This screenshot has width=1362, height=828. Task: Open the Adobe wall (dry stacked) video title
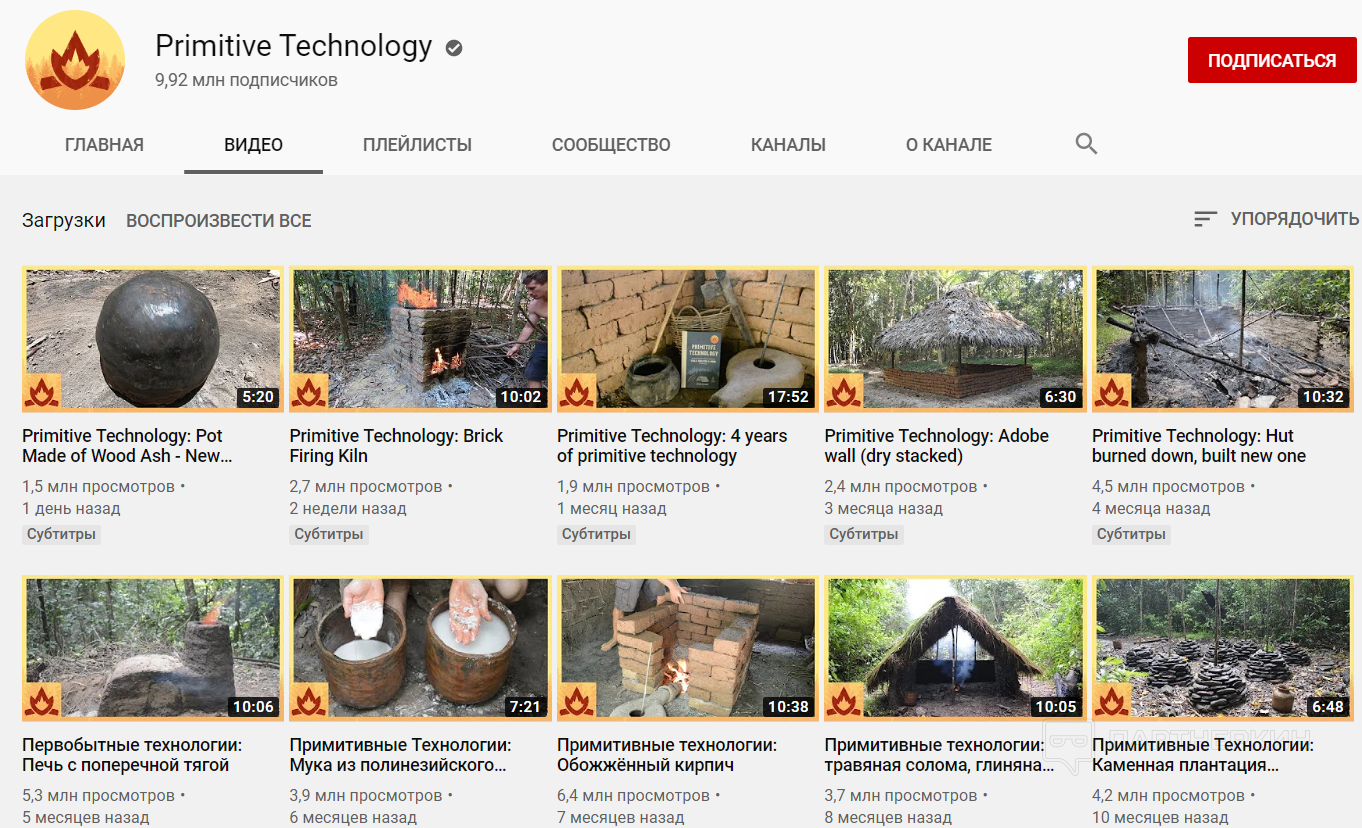pos(937,446)
